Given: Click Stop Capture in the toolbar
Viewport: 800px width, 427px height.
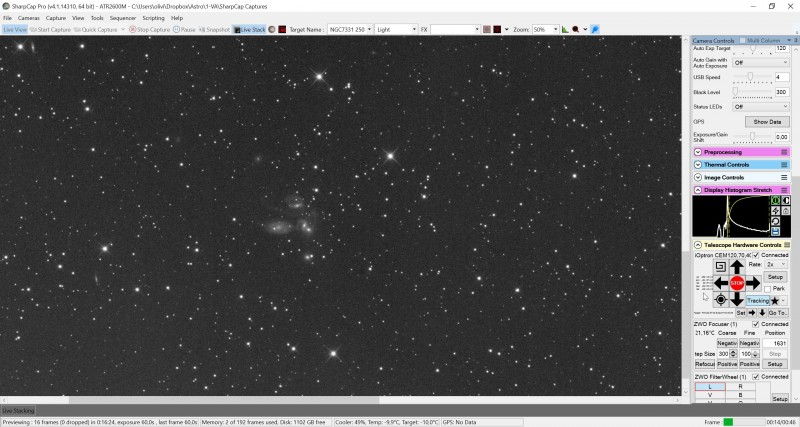Looking at the screenshot, I should 149,30.
